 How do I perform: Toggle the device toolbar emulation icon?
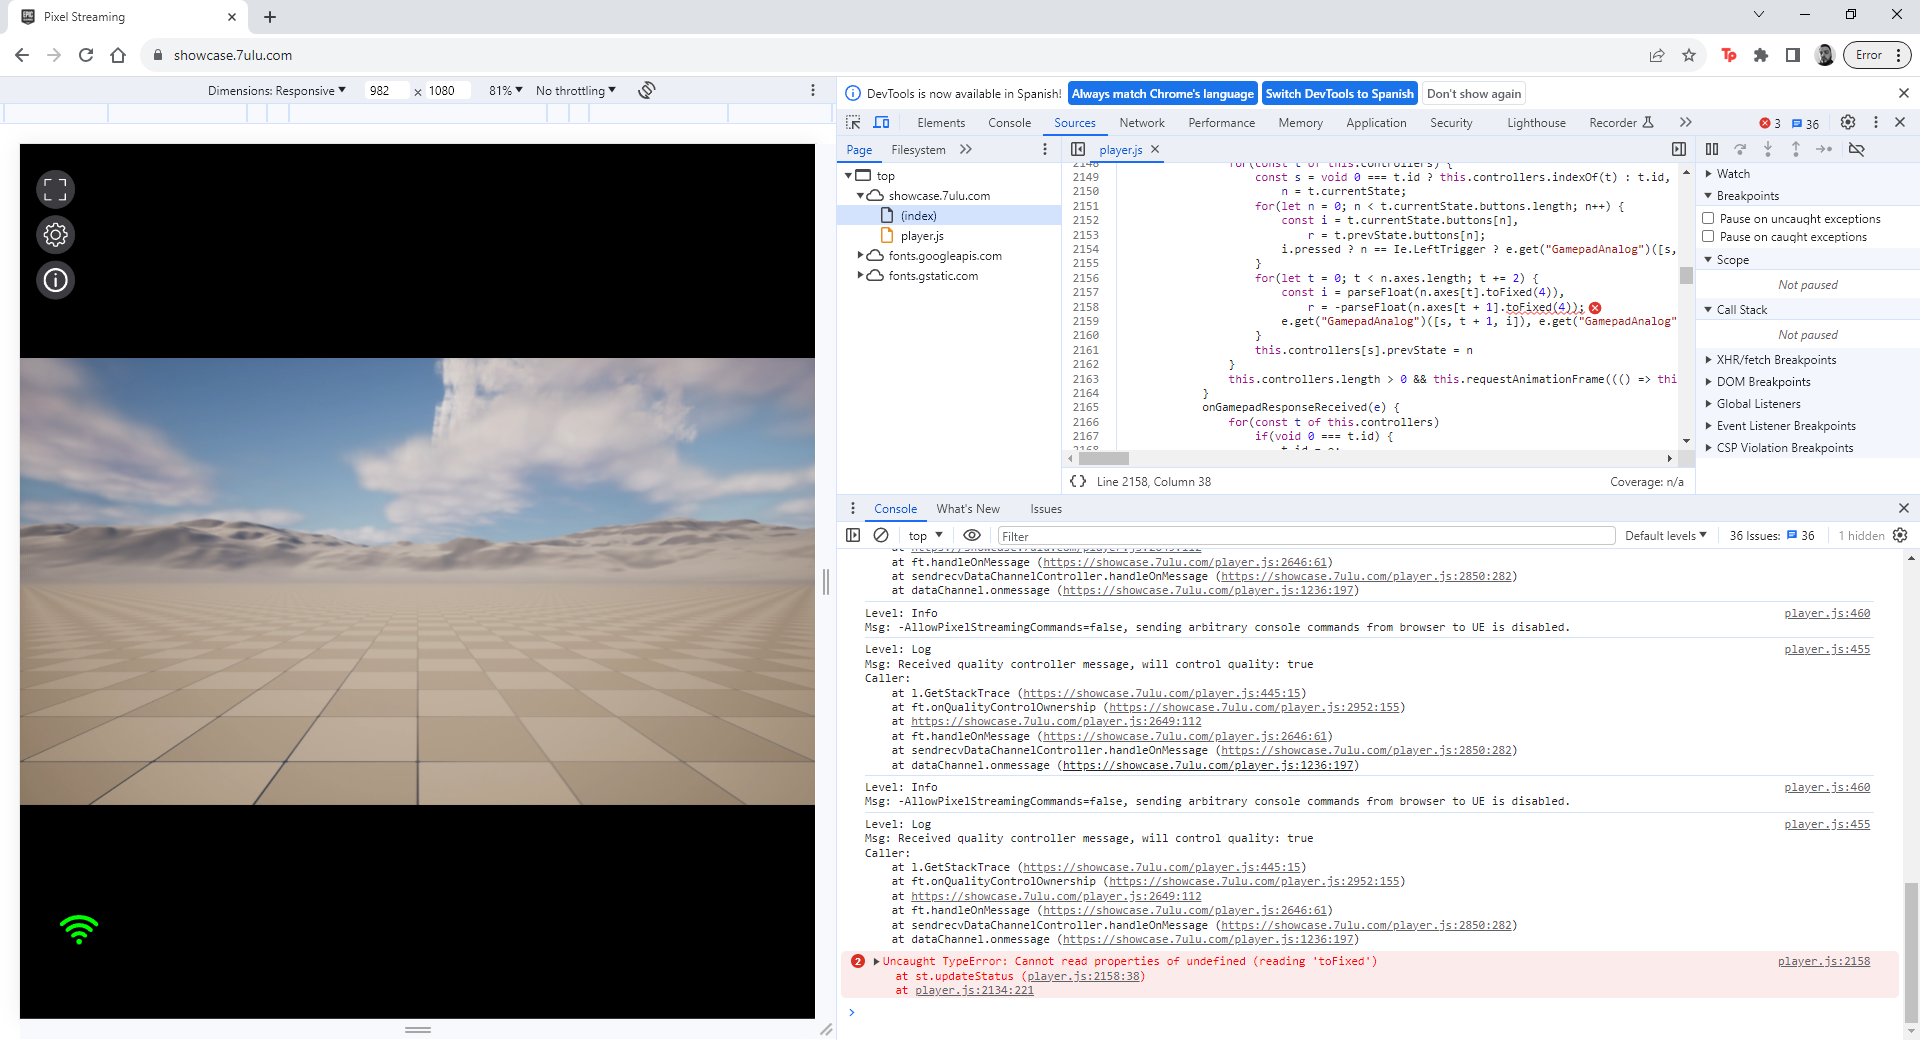[x=882, y=122]
